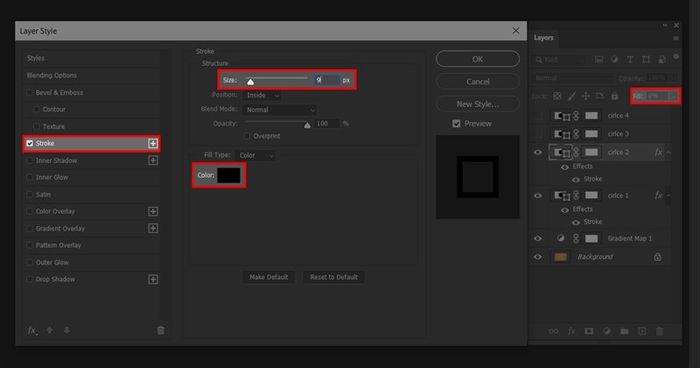Click the pixel layer filter icon
Screen dimensions: 700x368
point(599,59)
